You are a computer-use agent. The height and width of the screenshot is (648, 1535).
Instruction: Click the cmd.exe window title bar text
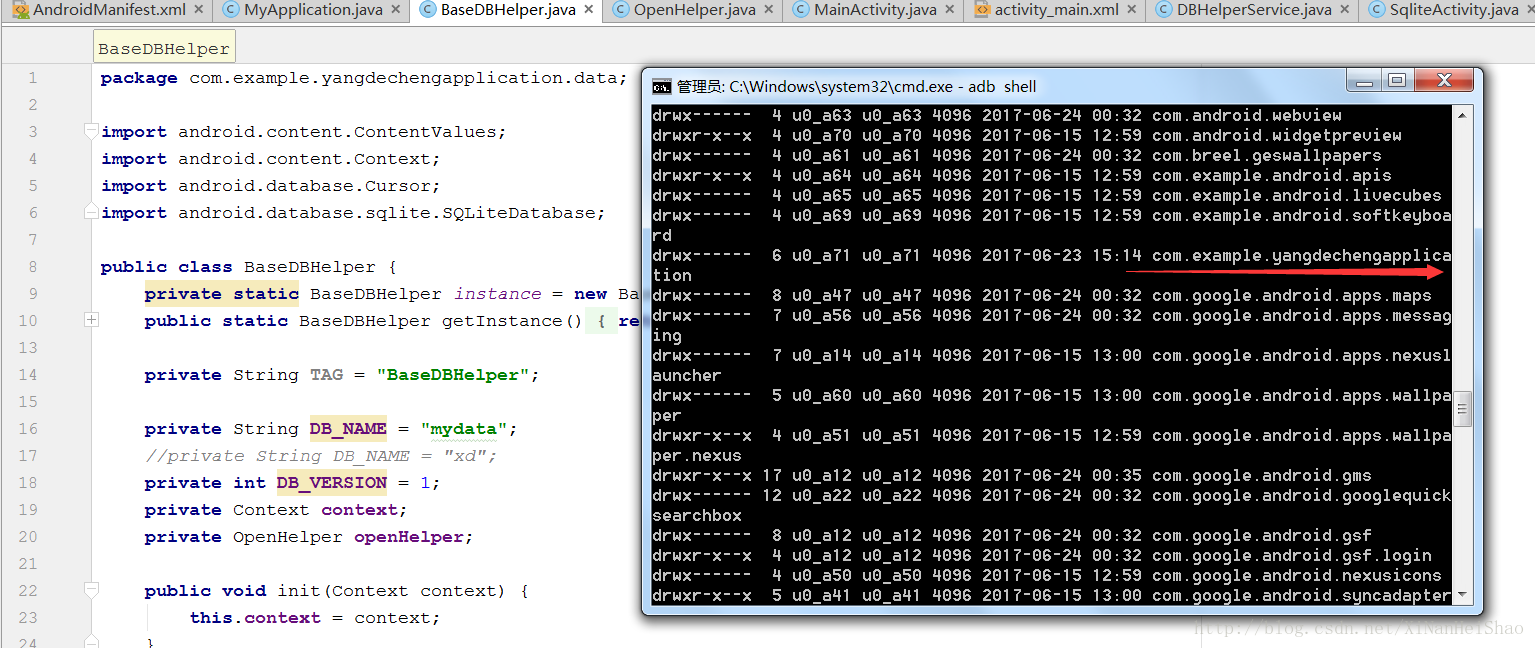(x=856, y=86)
